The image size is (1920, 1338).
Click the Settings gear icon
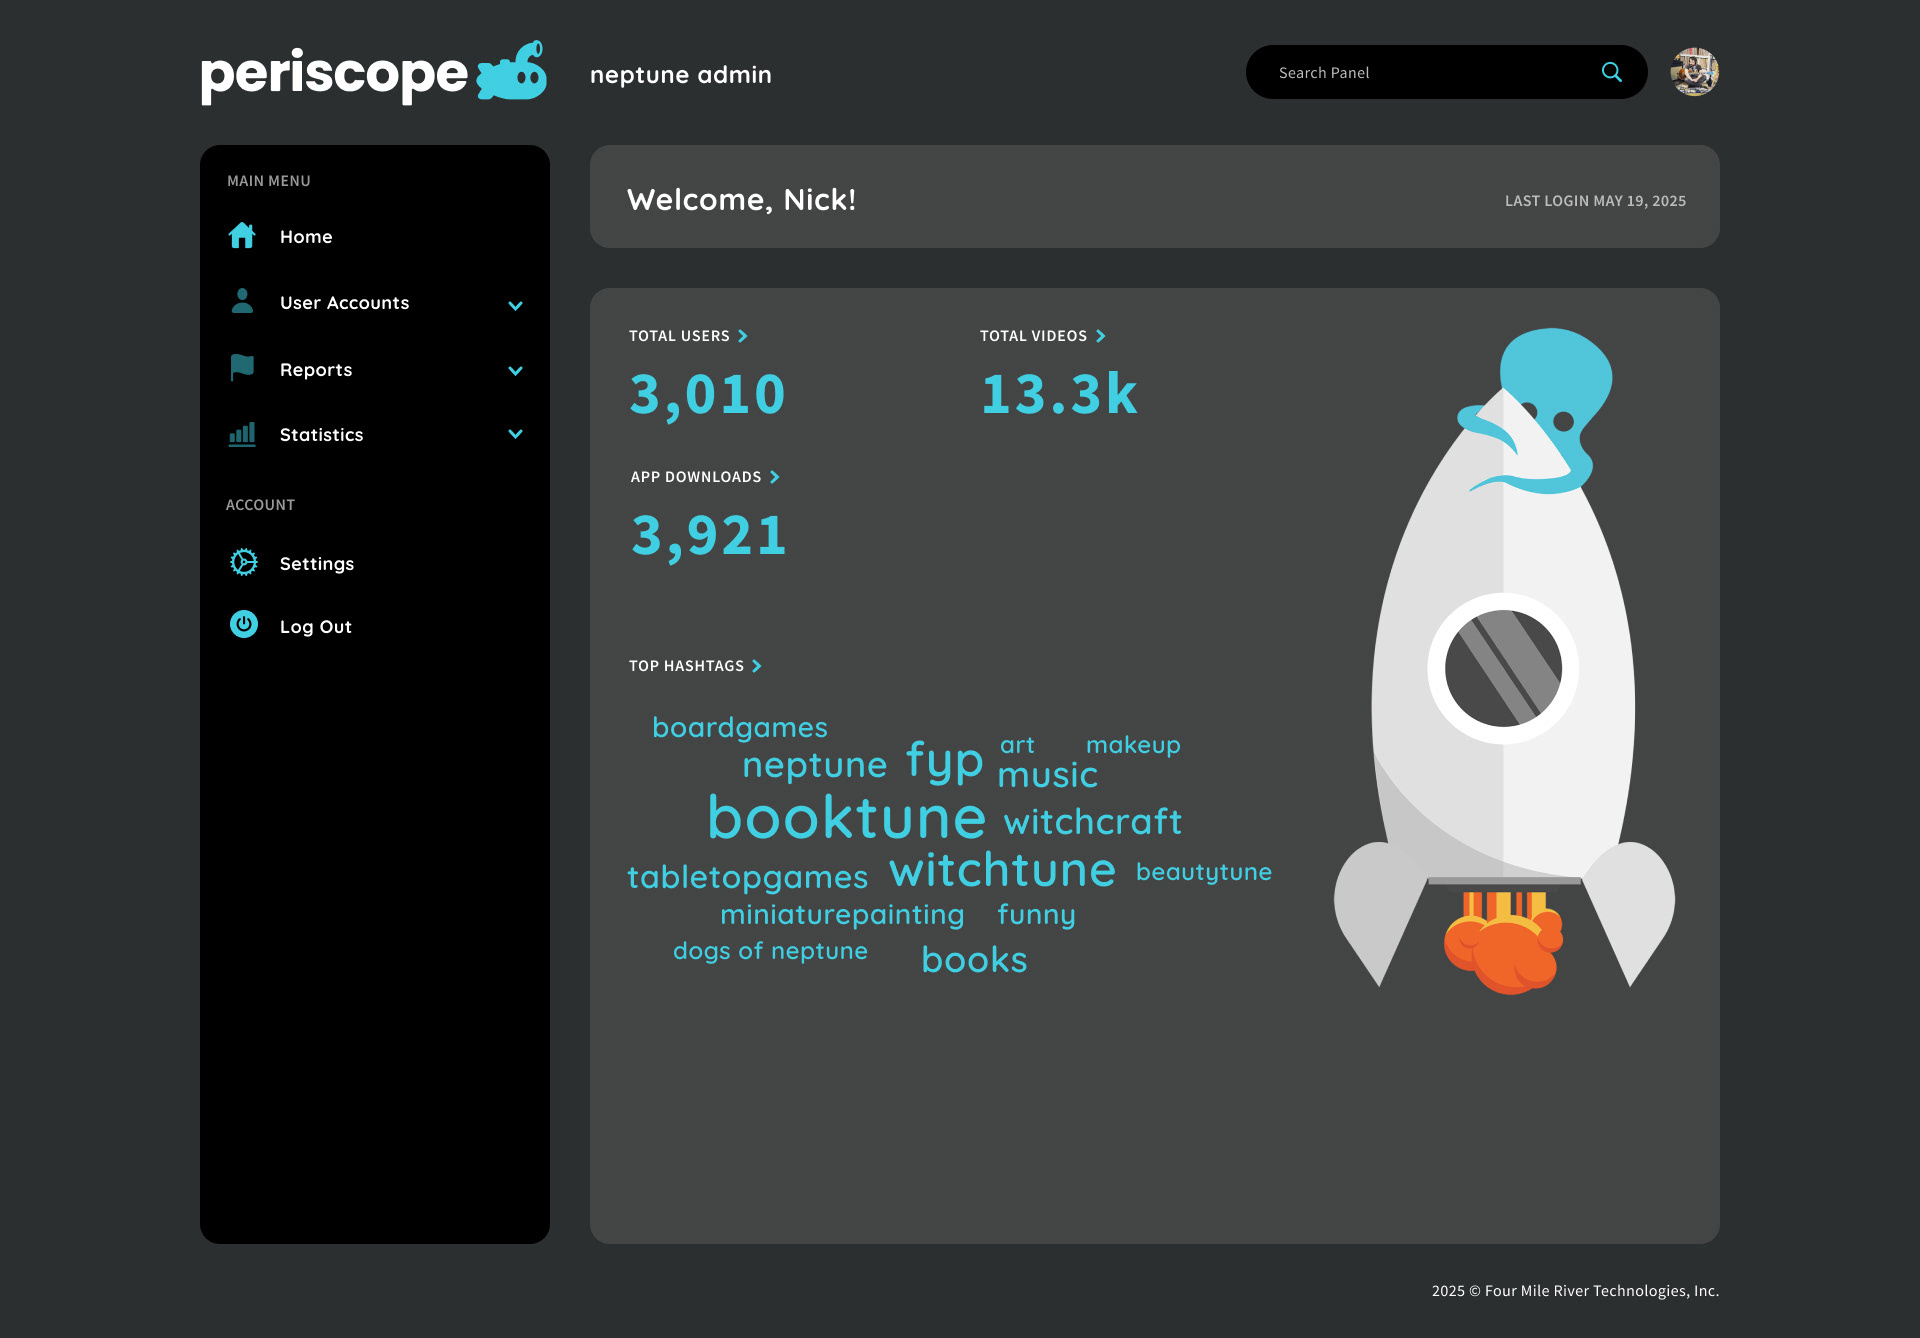point(244,562)
